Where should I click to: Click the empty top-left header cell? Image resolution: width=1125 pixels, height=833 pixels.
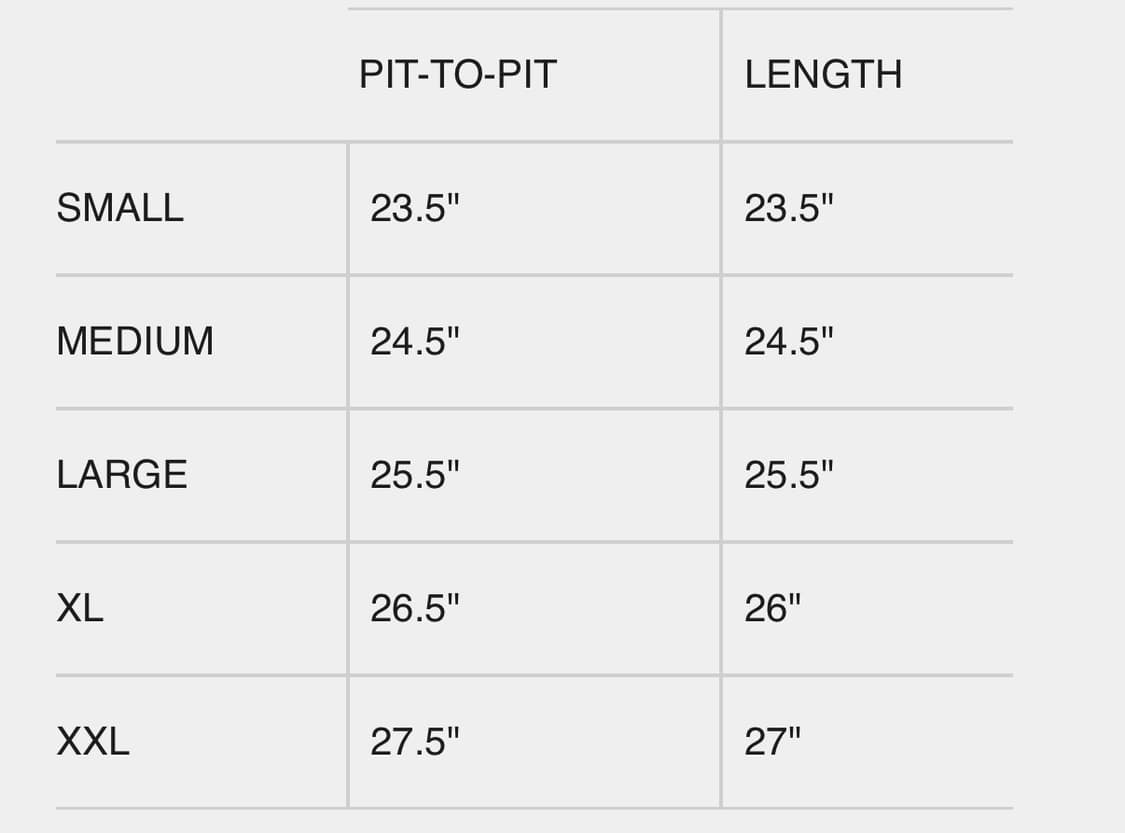click(x=200, y=75)
